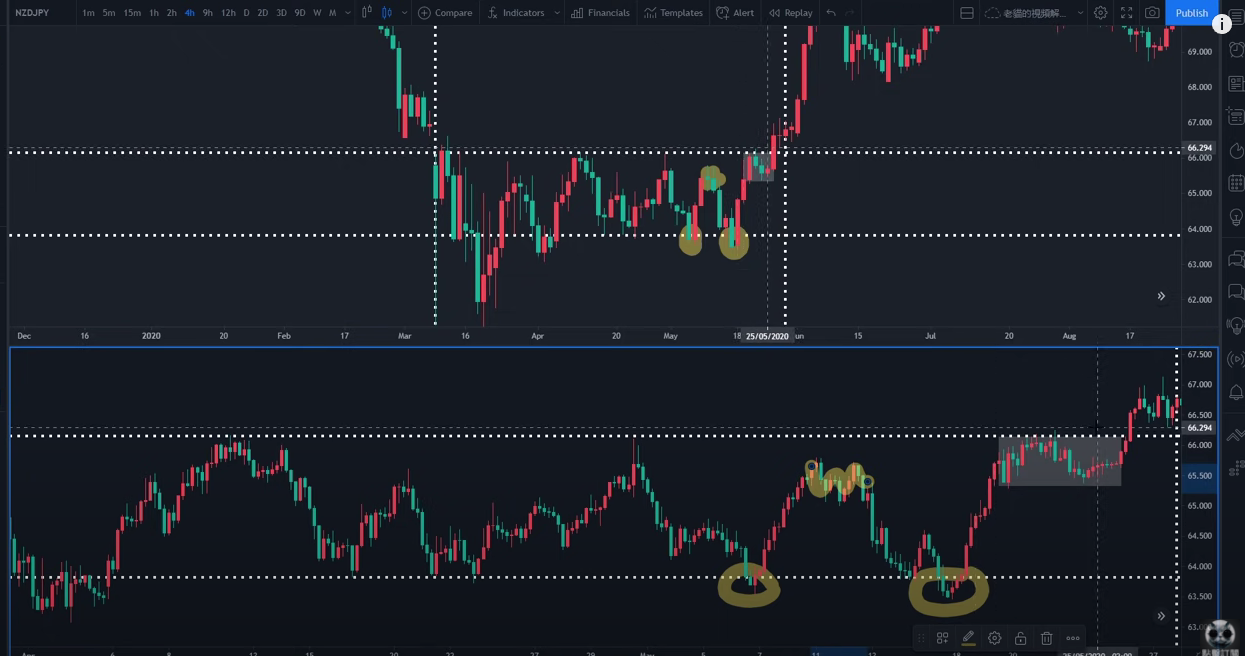Open settings of the selected drawing
This screenshot has height=656, width=1245.
(994, 638)
